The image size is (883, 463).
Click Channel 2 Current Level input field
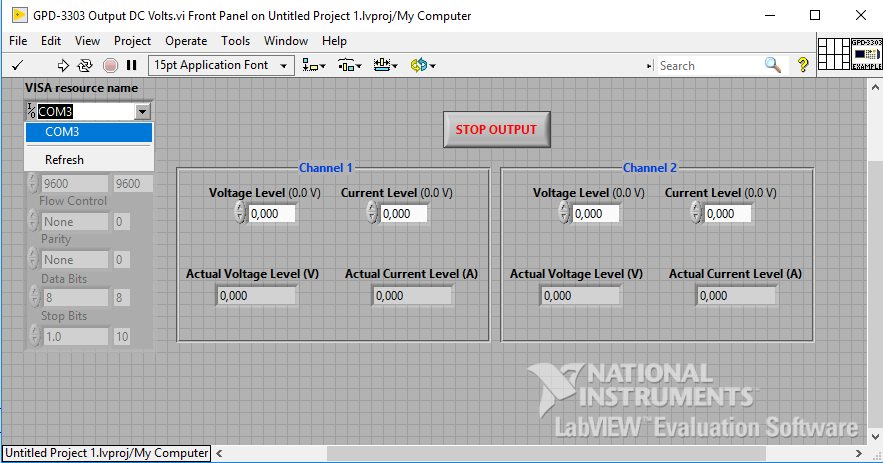(x=728, y=214)
